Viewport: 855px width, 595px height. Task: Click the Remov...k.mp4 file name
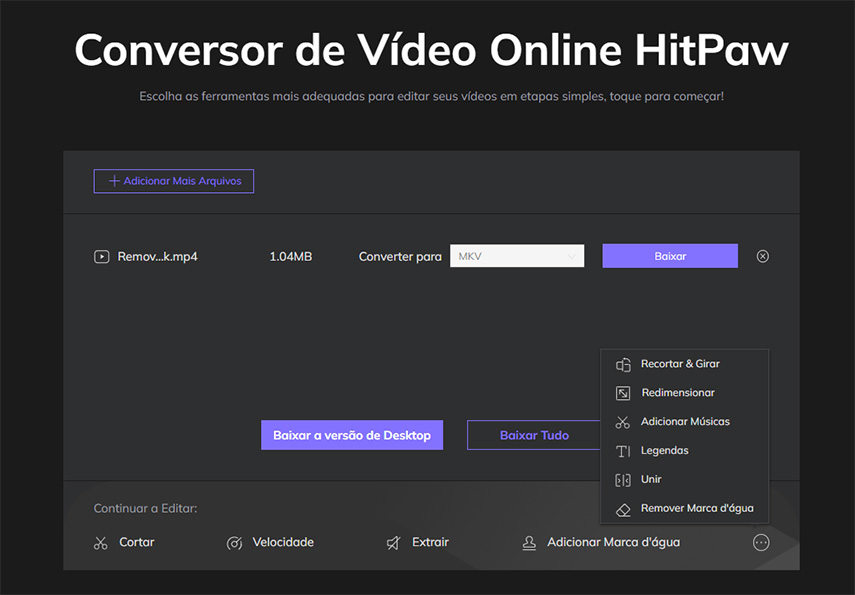pos(156,256)
